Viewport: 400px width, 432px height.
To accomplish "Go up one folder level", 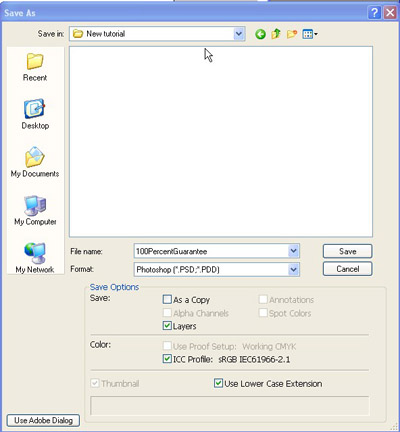I will (x=276, y=34).
